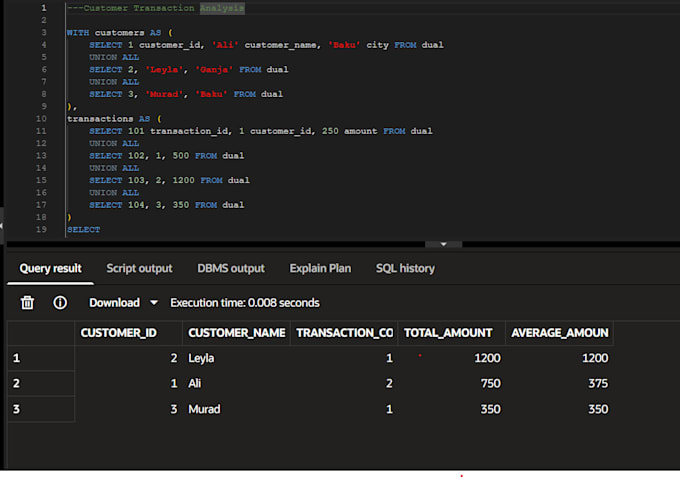Viewport: 680px width, 477px height.
Task: Click the 'Ganja' string in editor
Action: point(214,69)
